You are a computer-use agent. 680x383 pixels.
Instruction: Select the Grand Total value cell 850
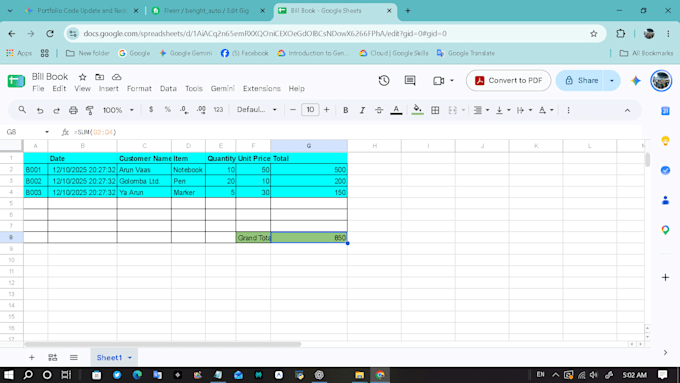(x=309, y=237)
